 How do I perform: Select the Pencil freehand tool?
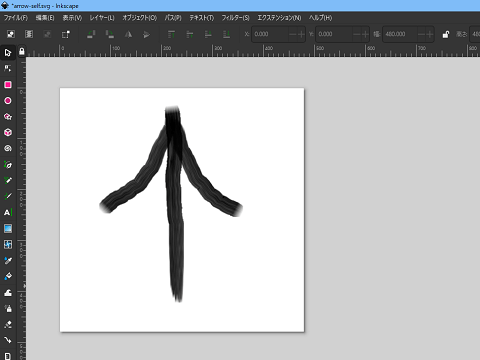(8, 180)
